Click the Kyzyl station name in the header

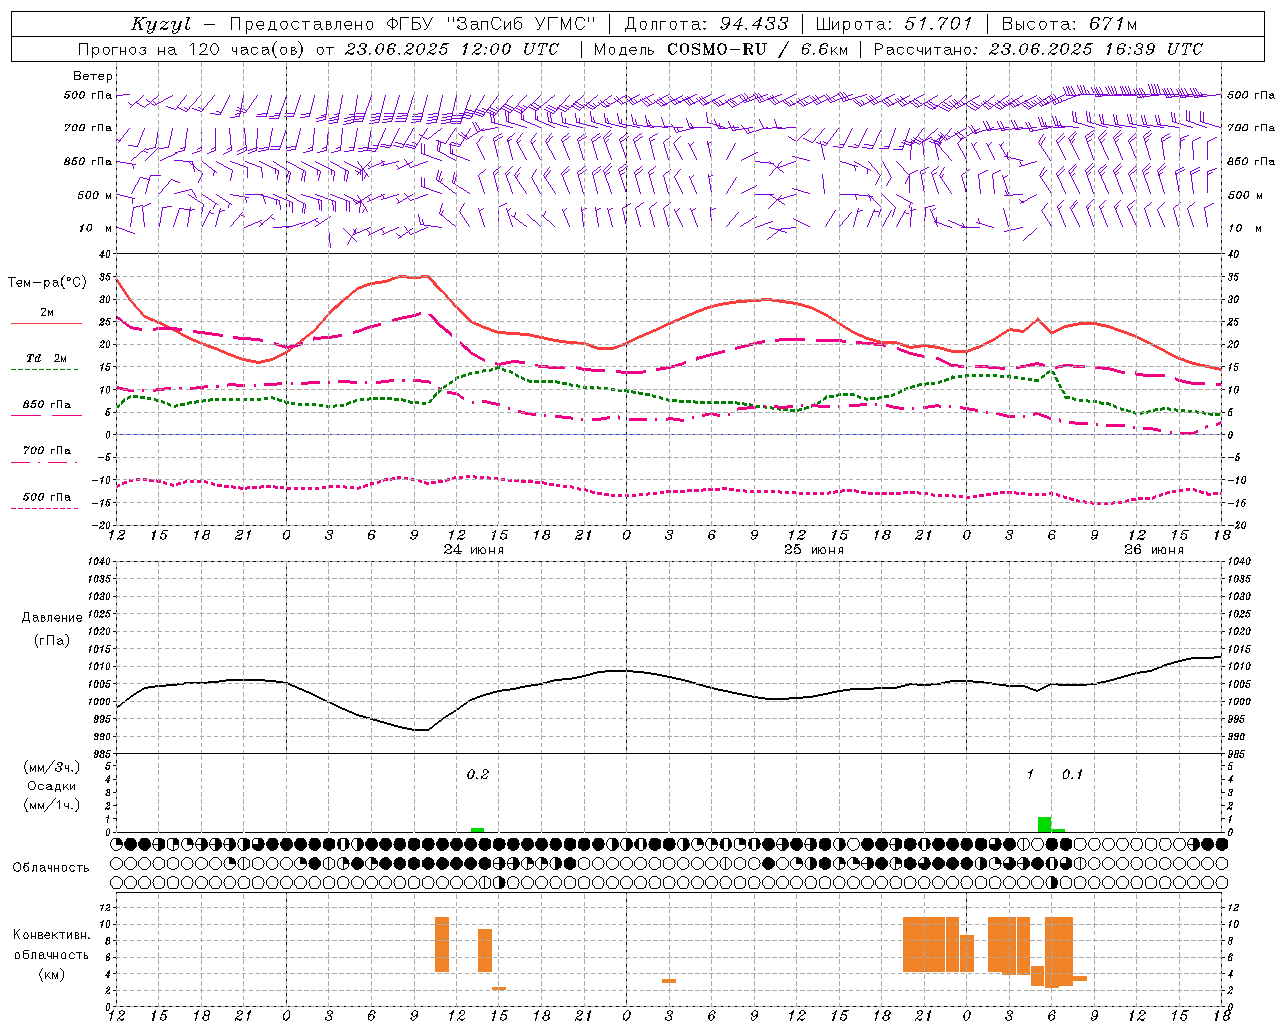161,24
